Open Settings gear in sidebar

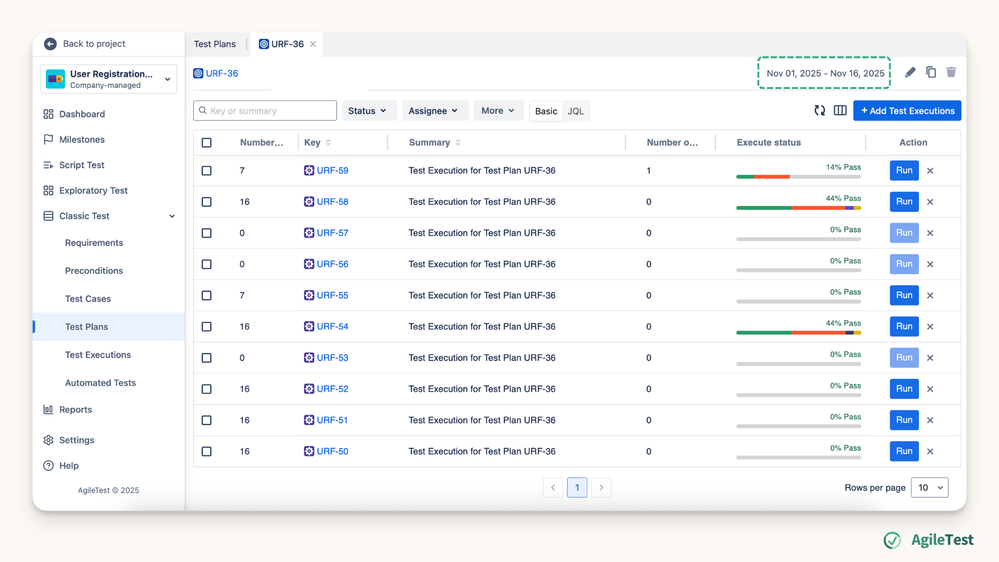(x=48, y=440)
